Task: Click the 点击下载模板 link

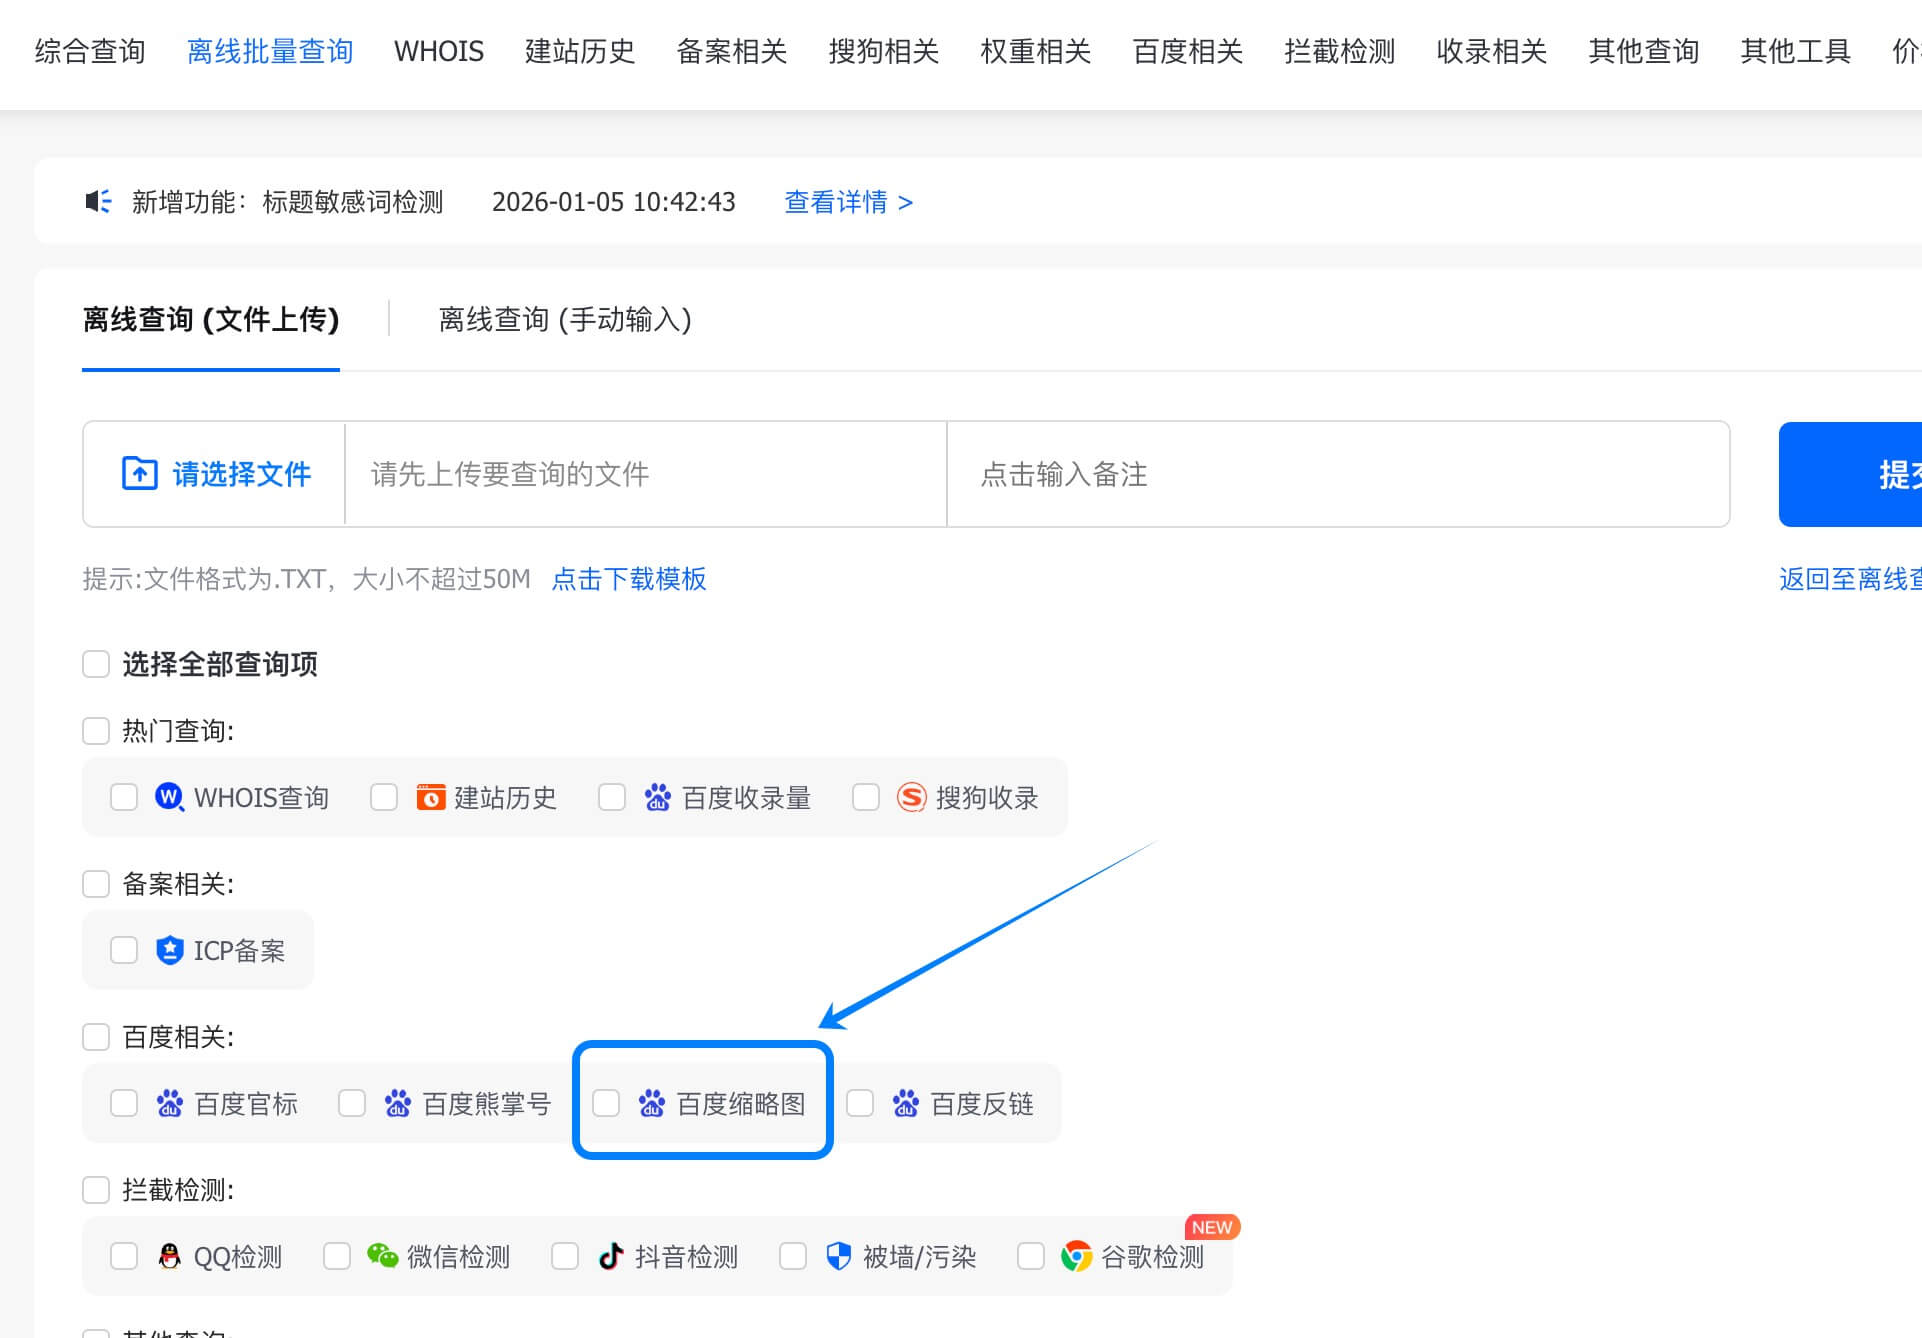Action: pos(629,579)
